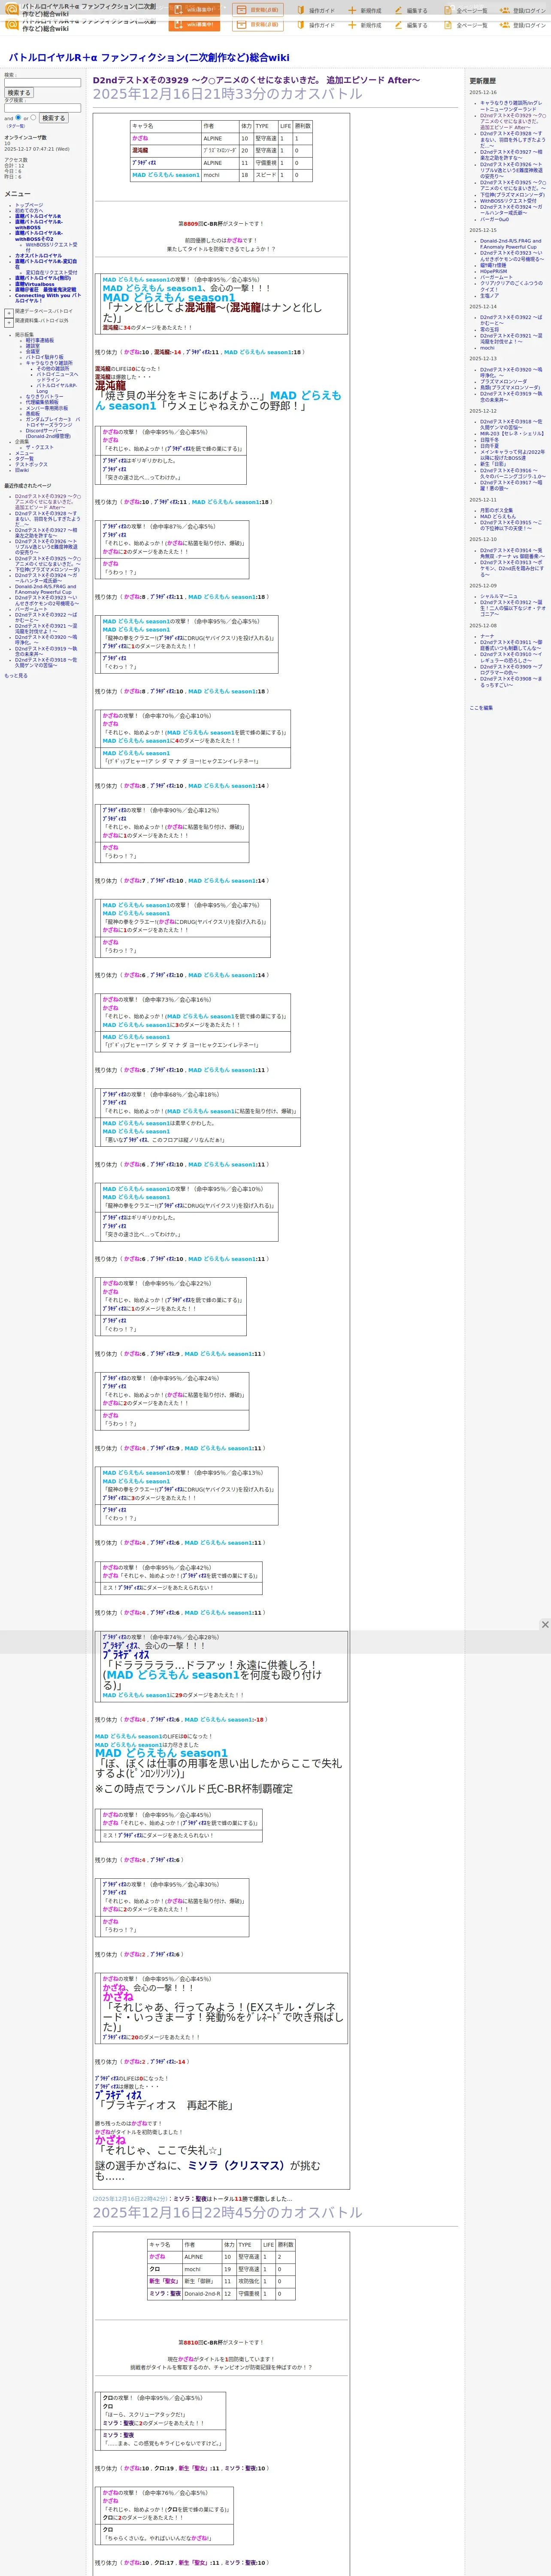The width and height of the screenshot is (551, 2576).
Task: Open the wiki title バトルロイヤルR+α link
Action: click(149, 58)
